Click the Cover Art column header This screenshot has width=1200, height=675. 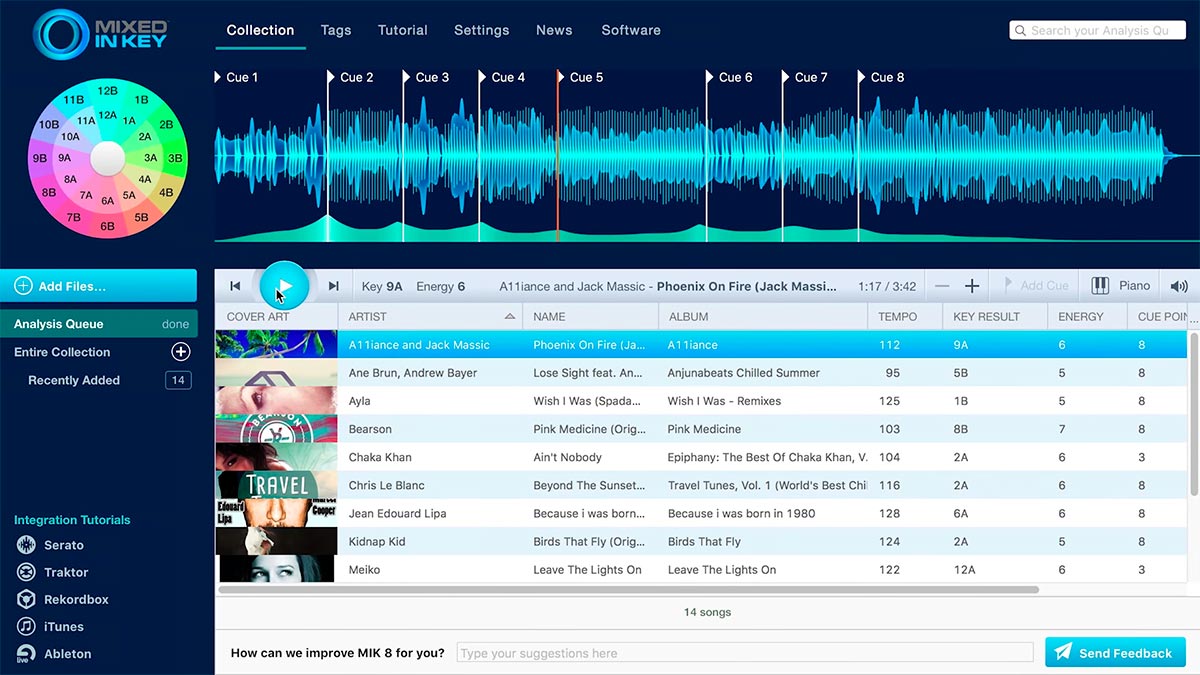(276, 316)
